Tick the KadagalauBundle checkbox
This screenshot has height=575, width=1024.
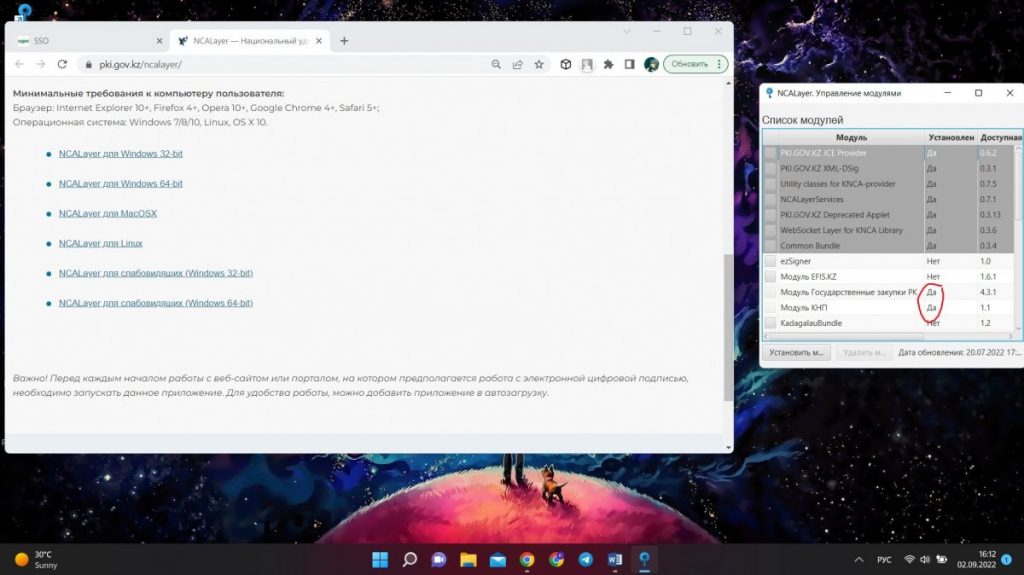point(771,323)
